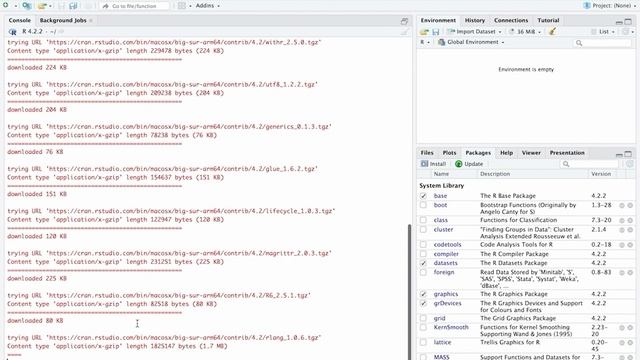Click the Environment search field
640x360 pixels.
(x=603, y=42)
